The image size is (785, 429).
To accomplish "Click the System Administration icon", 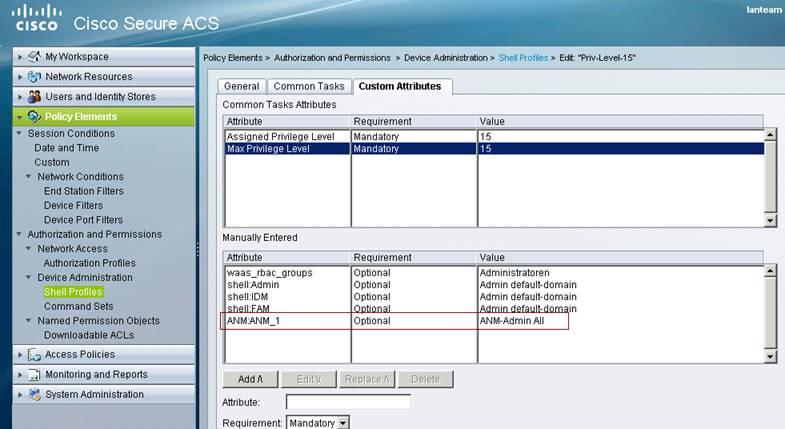I will (x=34, y=394).
